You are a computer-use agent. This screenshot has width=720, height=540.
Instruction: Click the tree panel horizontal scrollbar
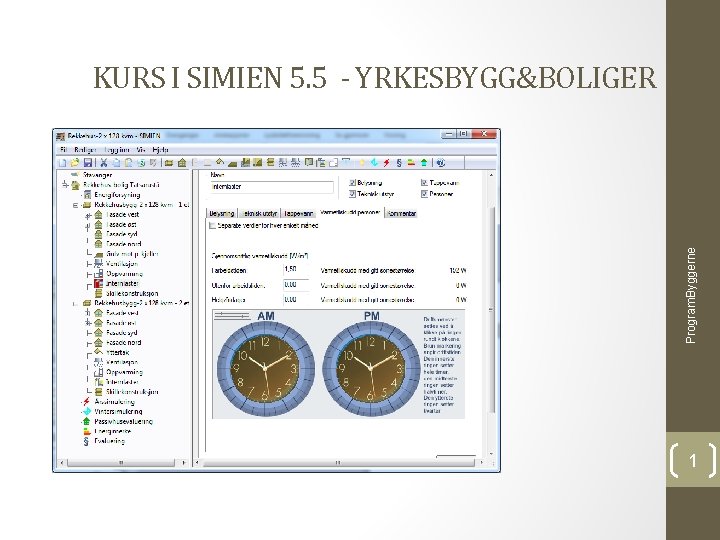point(122,463)
